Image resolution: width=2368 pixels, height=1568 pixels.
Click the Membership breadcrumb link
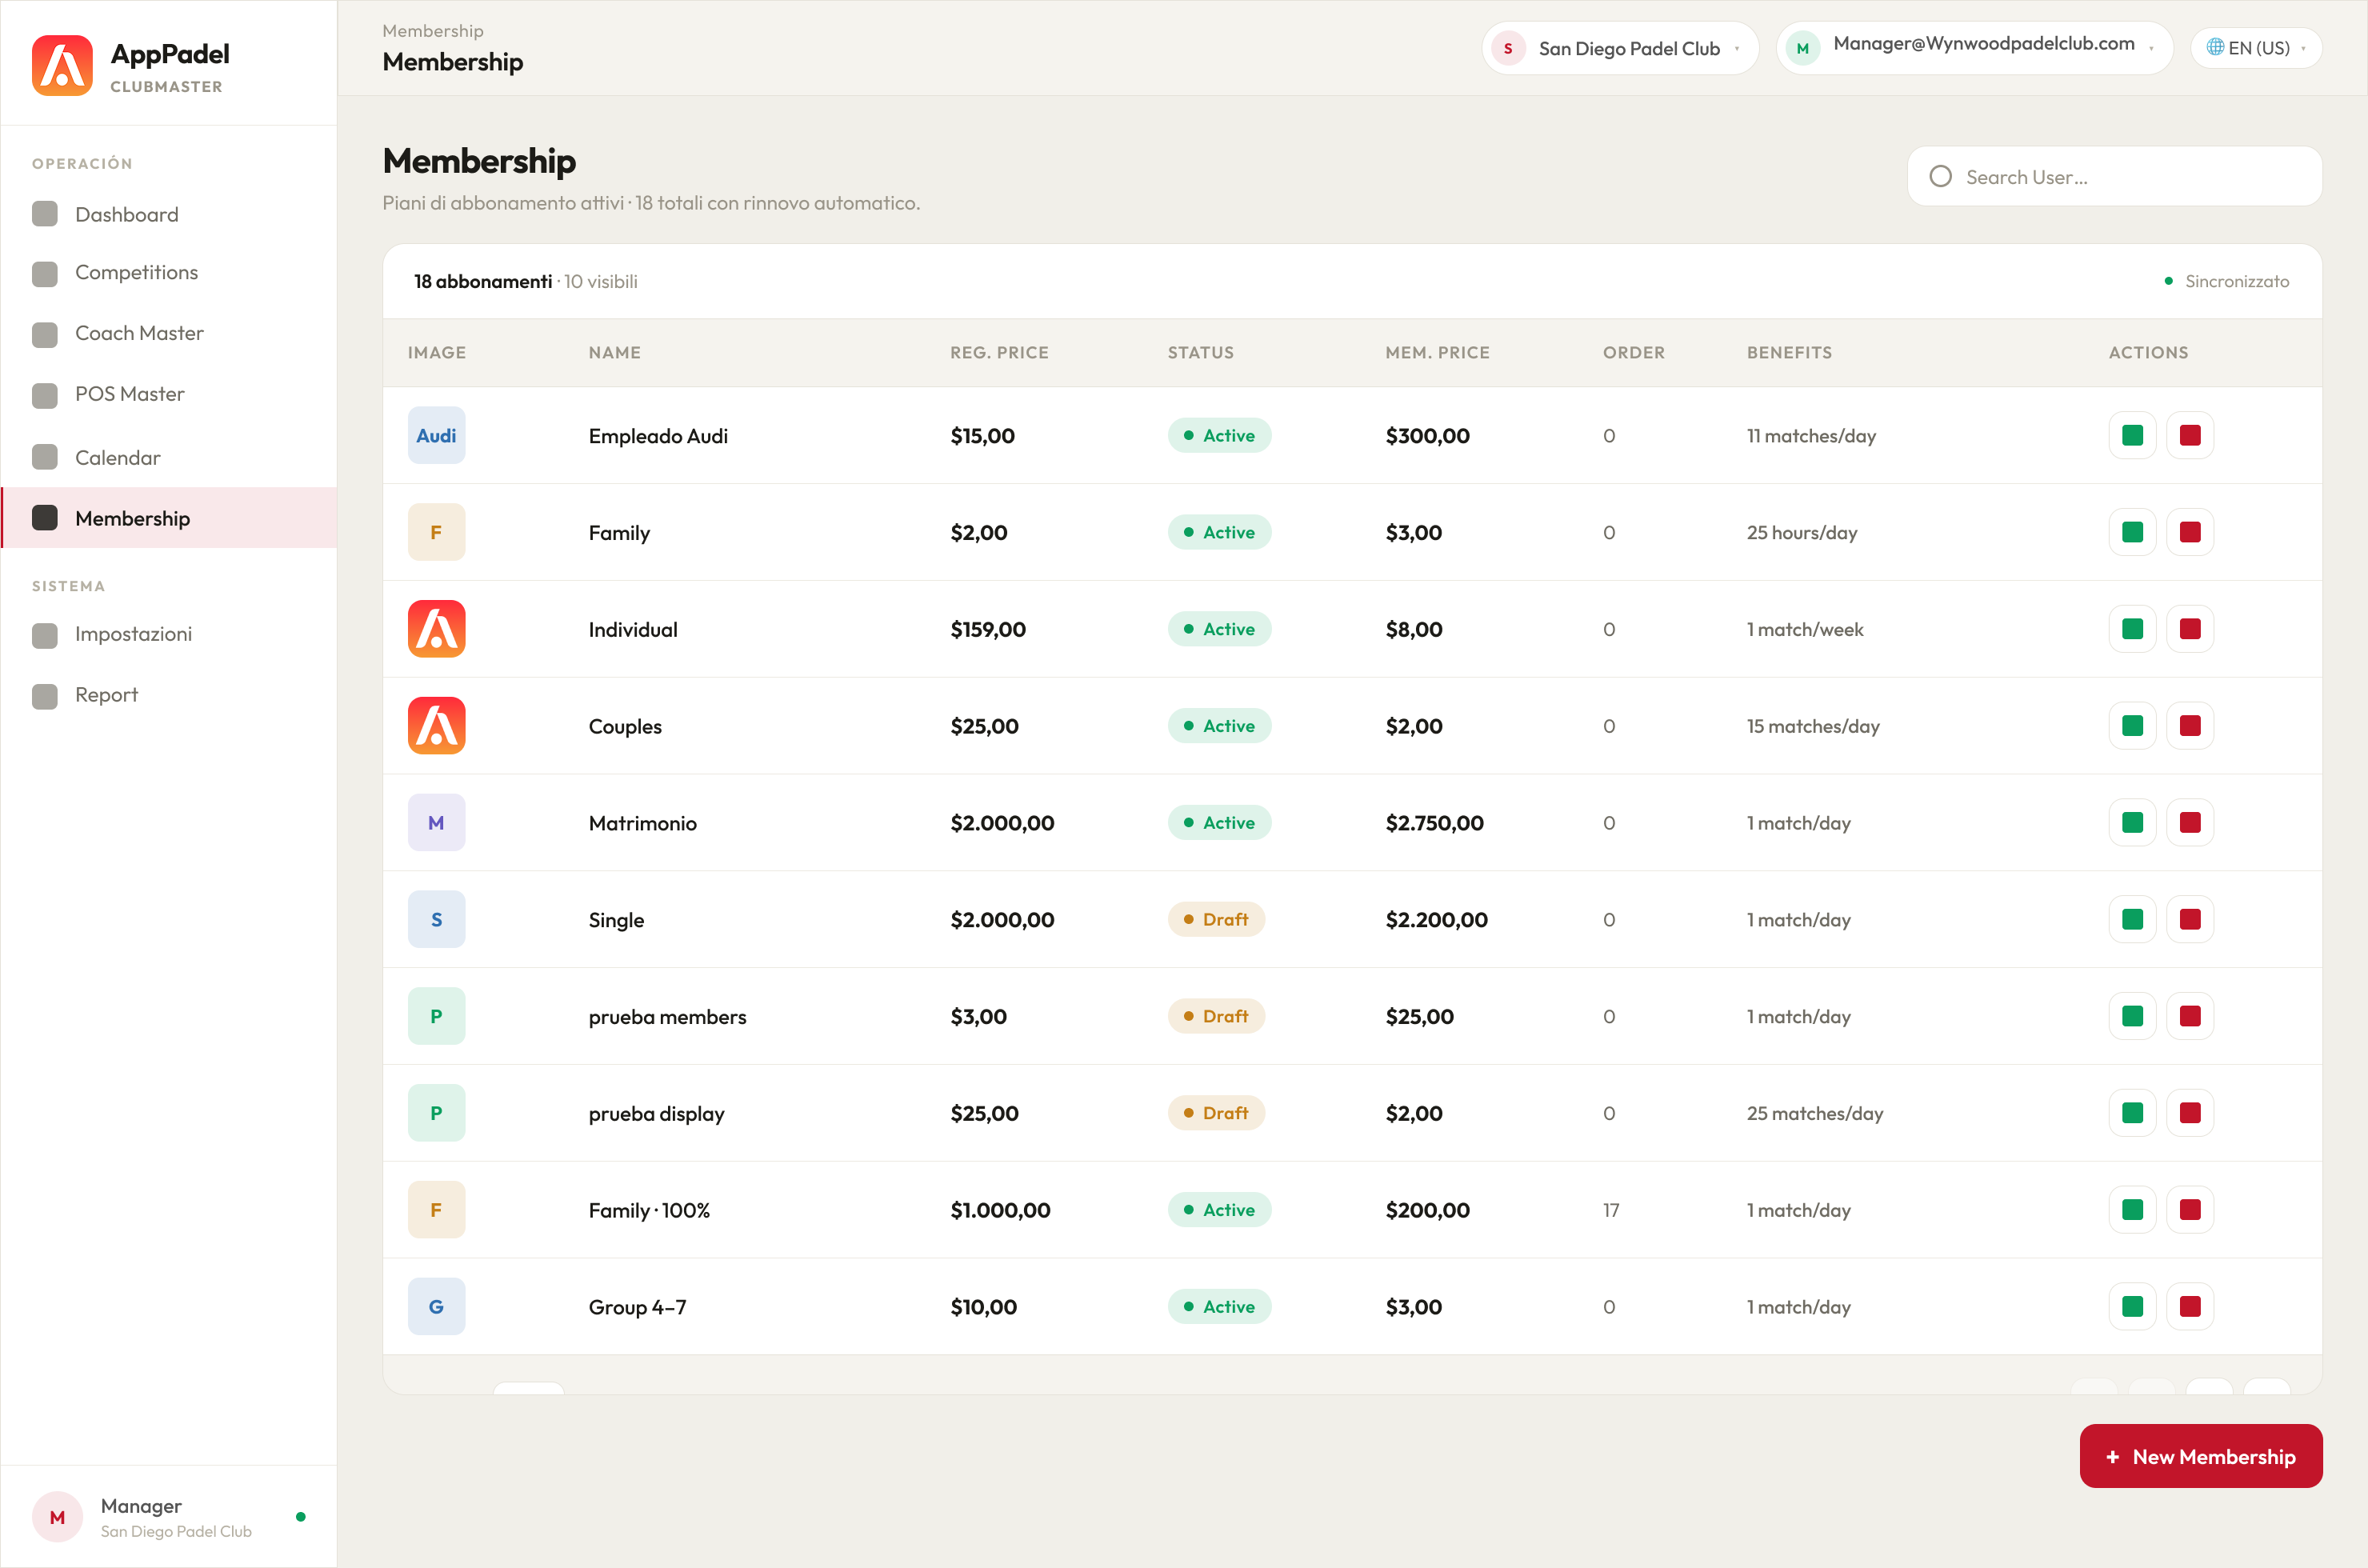coord(432,31)
